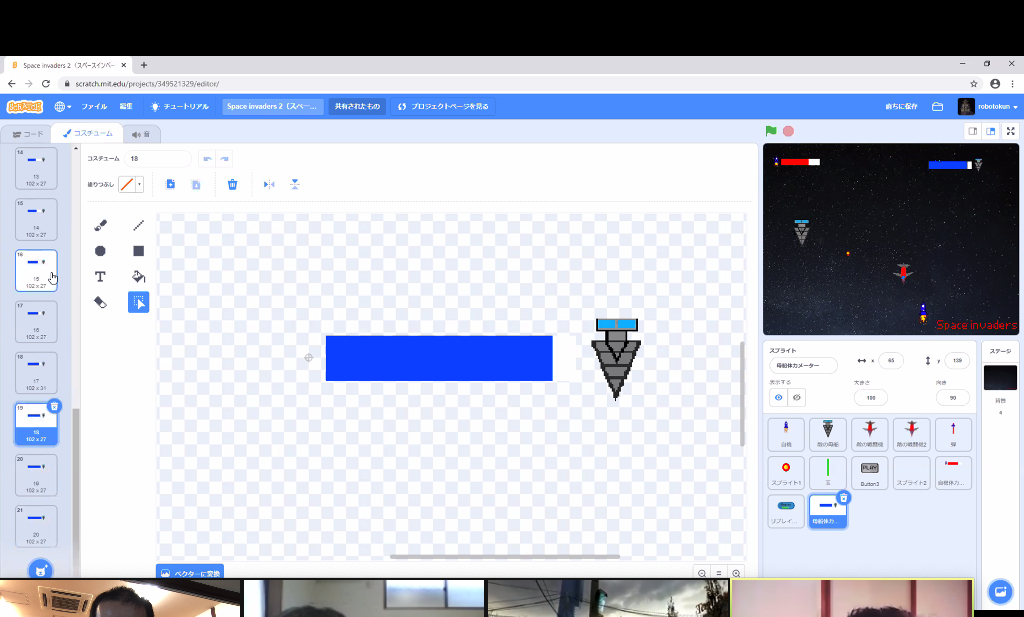Pick the Fill bucket tool

click(138, 277)
